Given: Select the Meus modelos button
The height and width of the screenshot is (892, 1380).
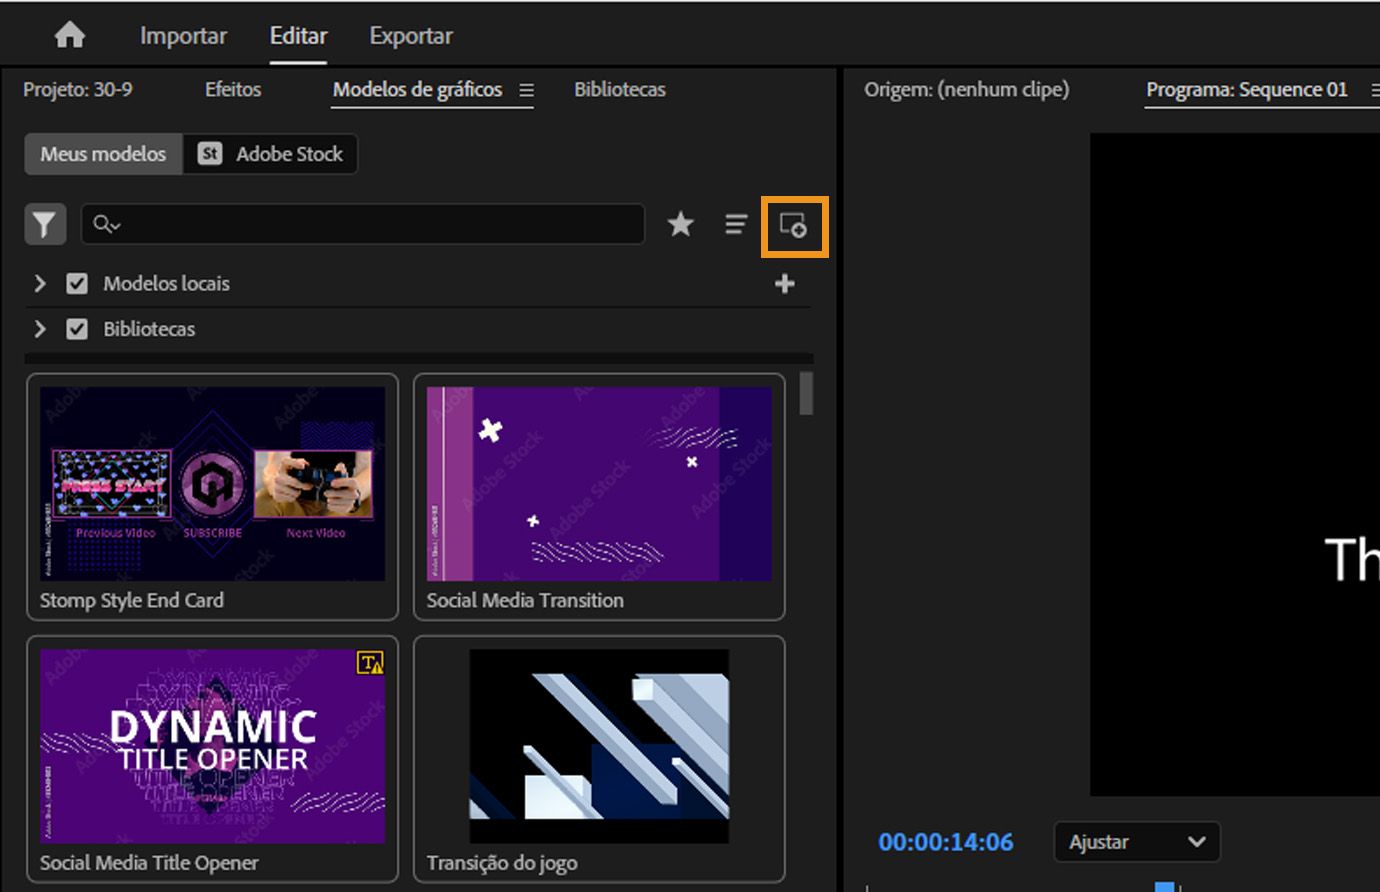Looking at the screenshot, I should coord(103,154).
